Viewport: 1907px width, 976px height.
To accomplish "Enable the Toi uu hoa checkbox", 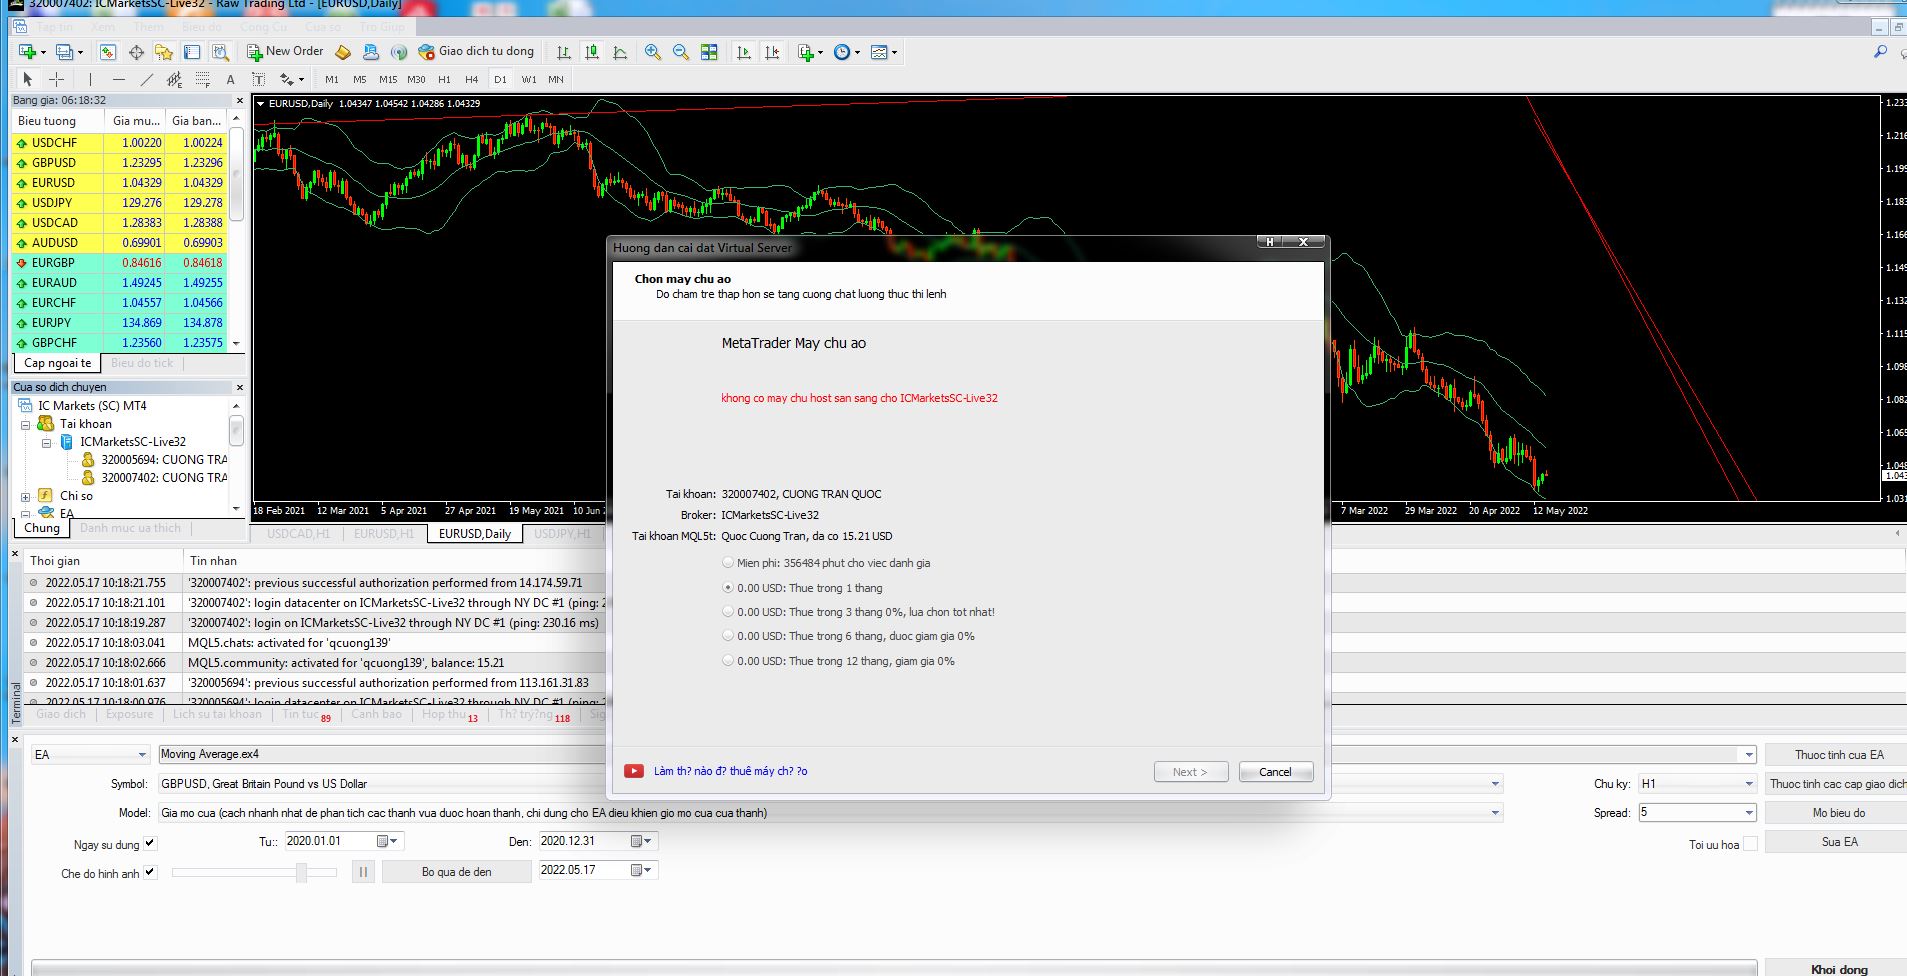I will point(1750,844).
